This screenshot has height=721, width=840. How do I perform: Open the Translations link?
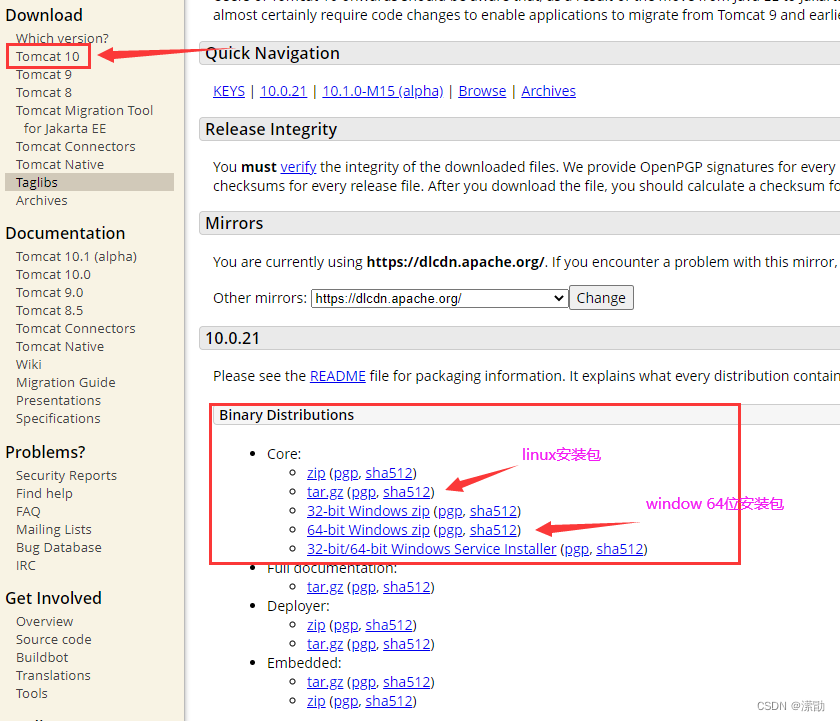pyautogui.click(x=54, y=675)
